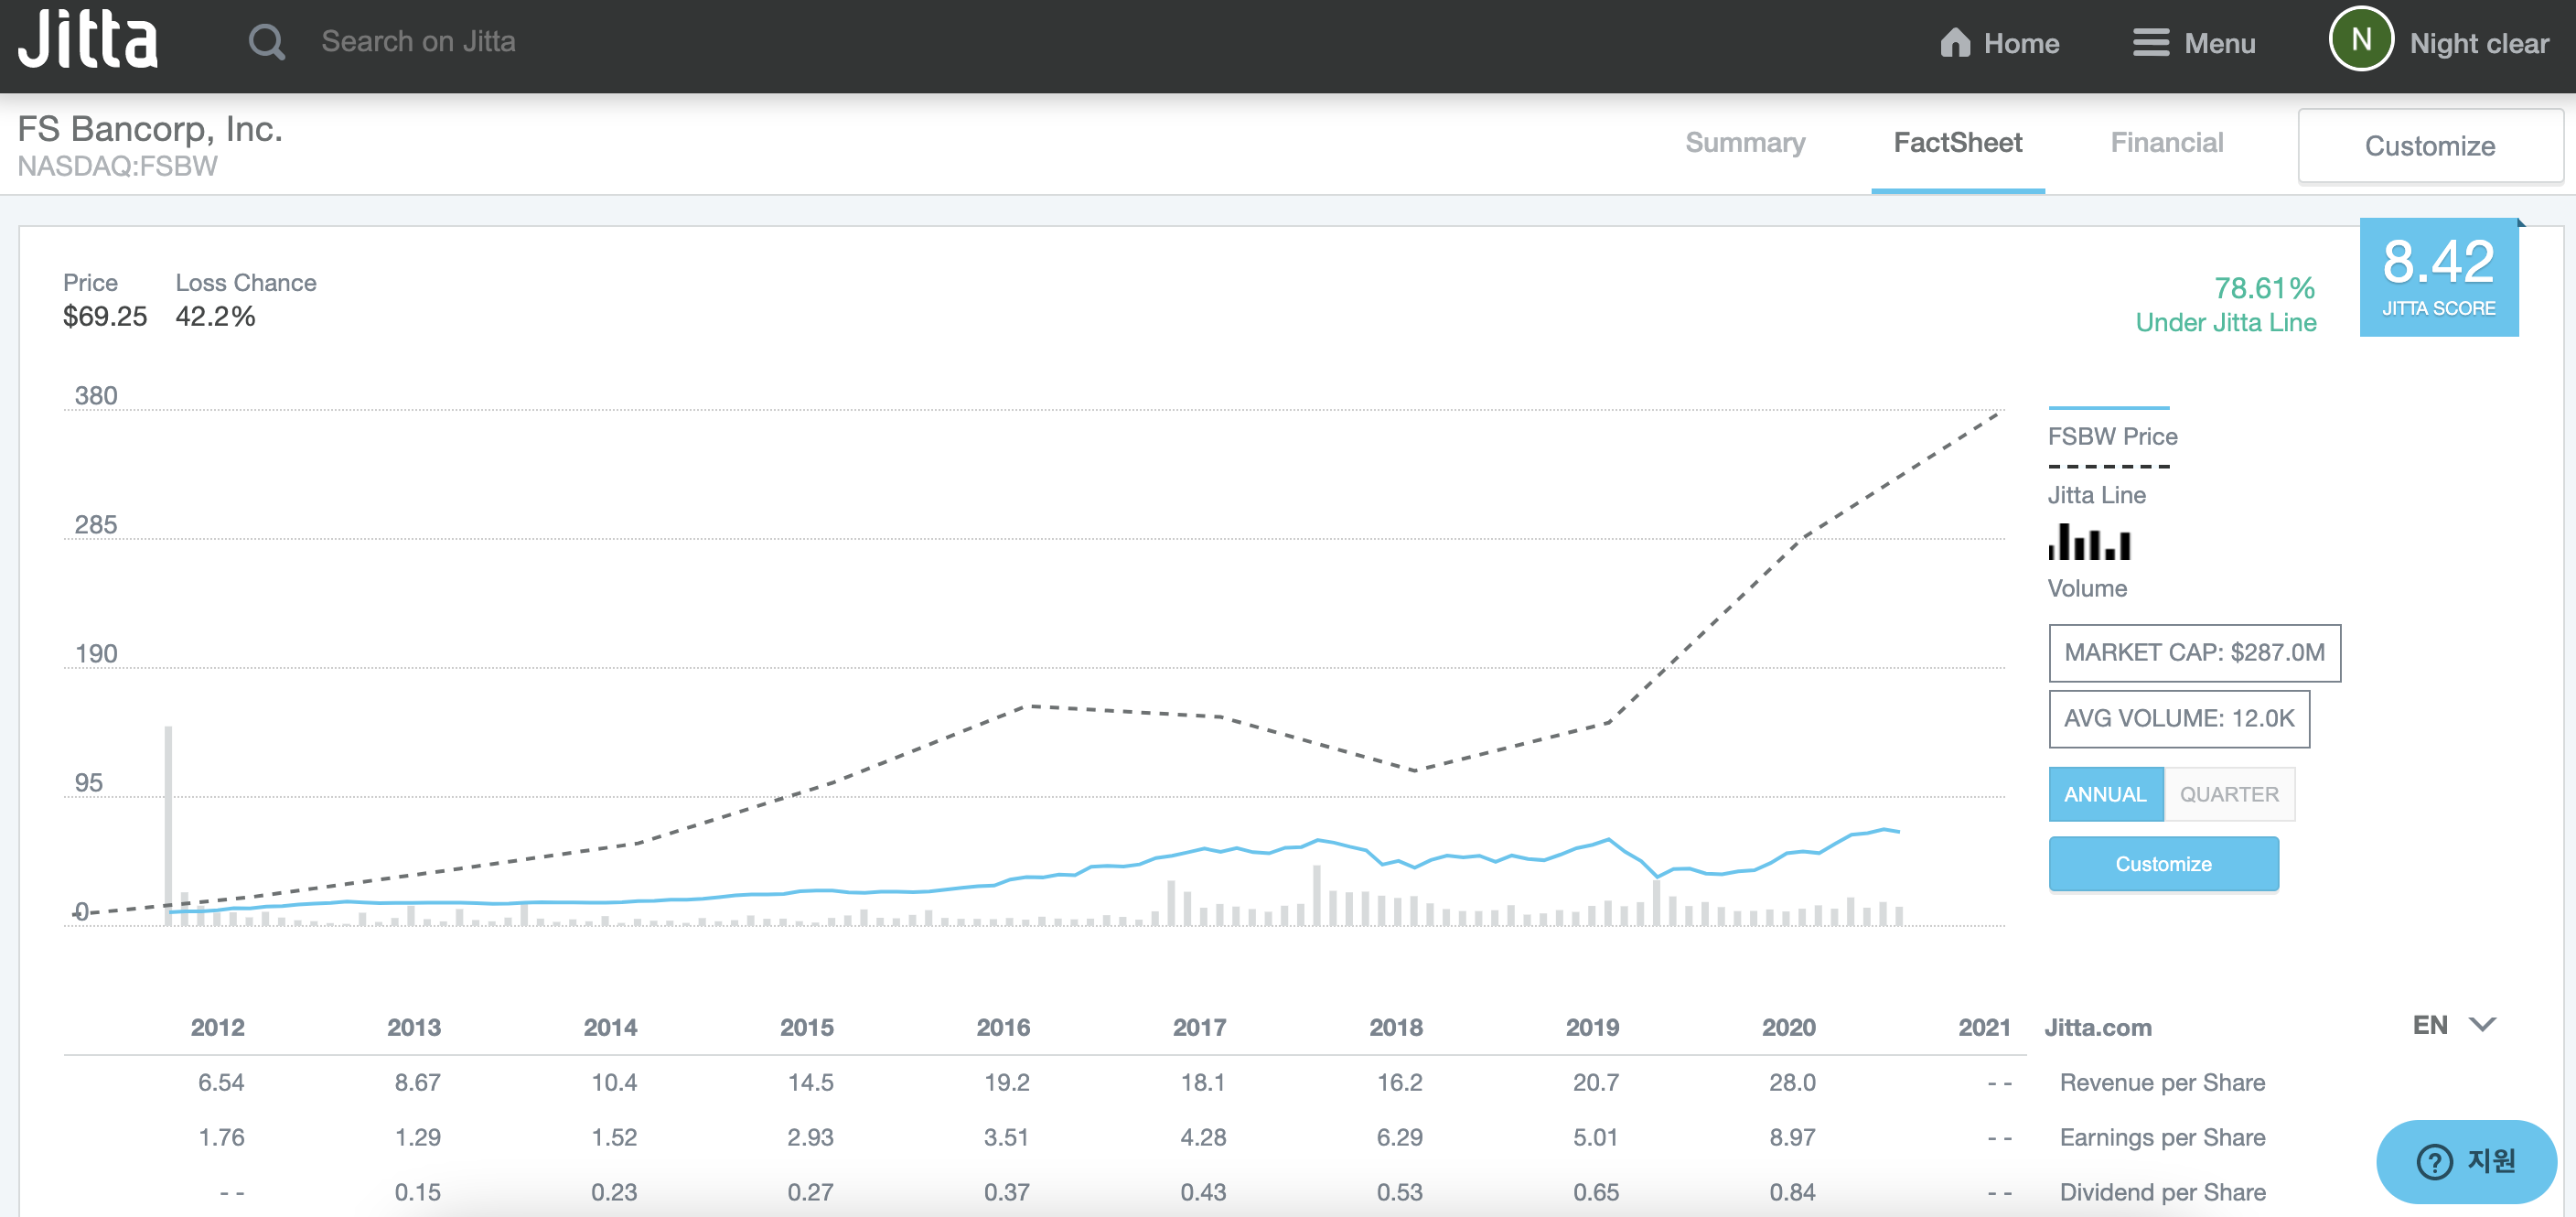Click the FS Bancorp, Inc. company name
The height and width of the screenshot is (1217, 2576).
(x=150, y=128)
